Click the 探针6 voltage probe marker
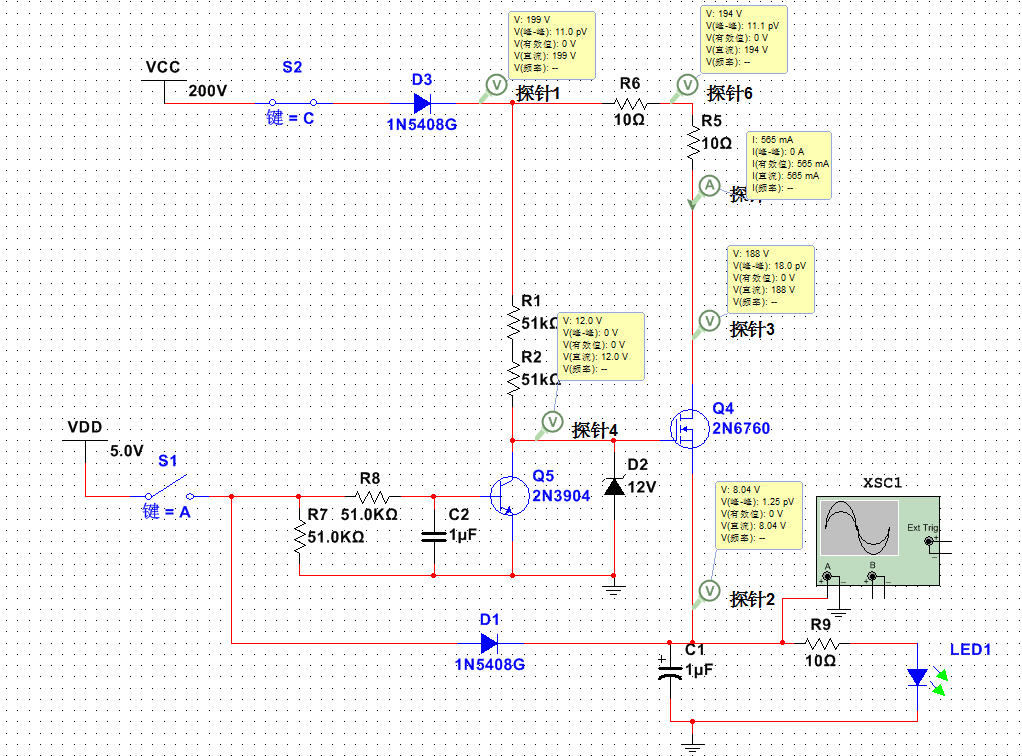This screenshot has width=1022, height=756. [x=688, y=85]
